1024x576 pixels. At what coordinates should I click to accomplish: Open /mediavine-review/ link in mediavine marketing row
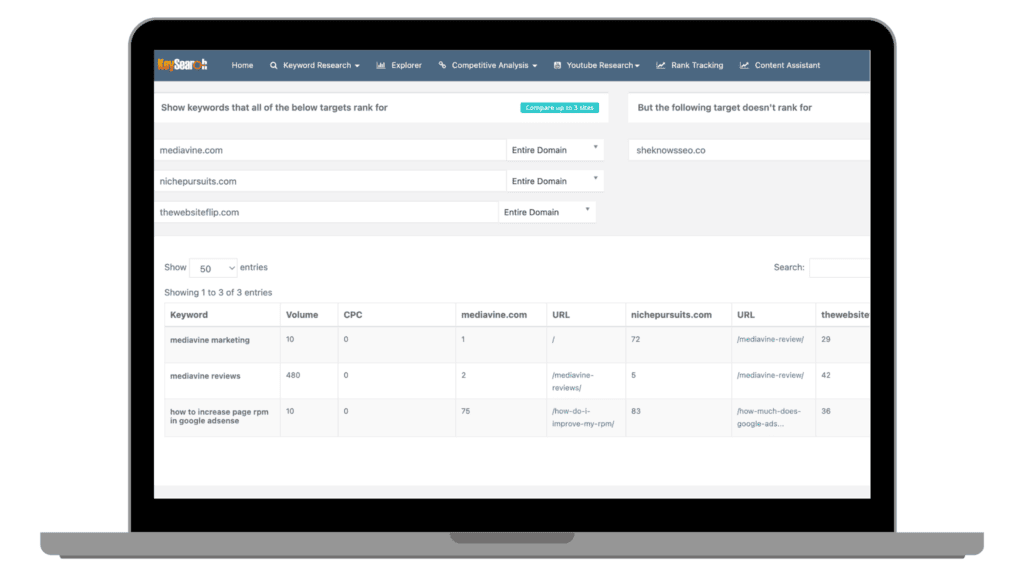click(771, 340)
